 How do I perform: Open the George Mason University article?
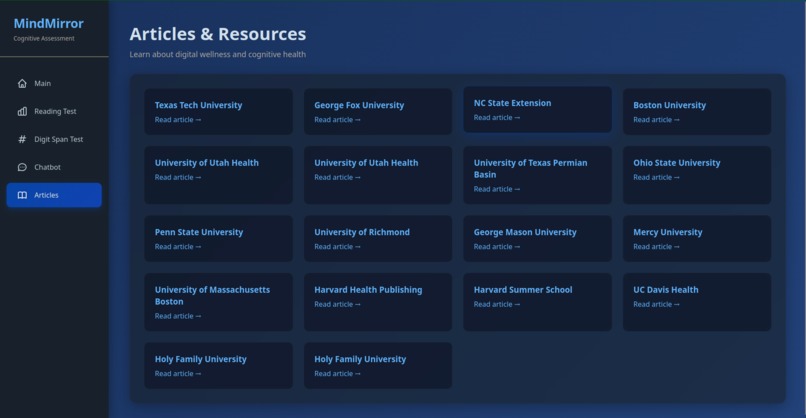[538, 239]
